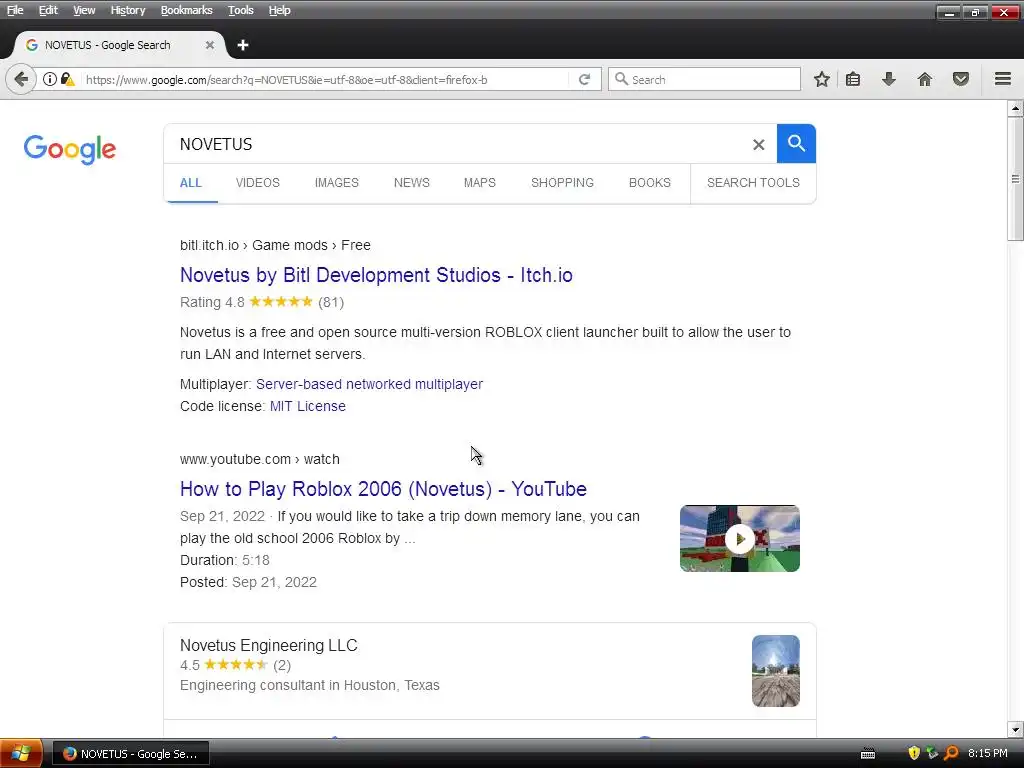The height and width of the screenshot is (768, 1024).
Task: Open the Help menu
Action: coord(280,10)
